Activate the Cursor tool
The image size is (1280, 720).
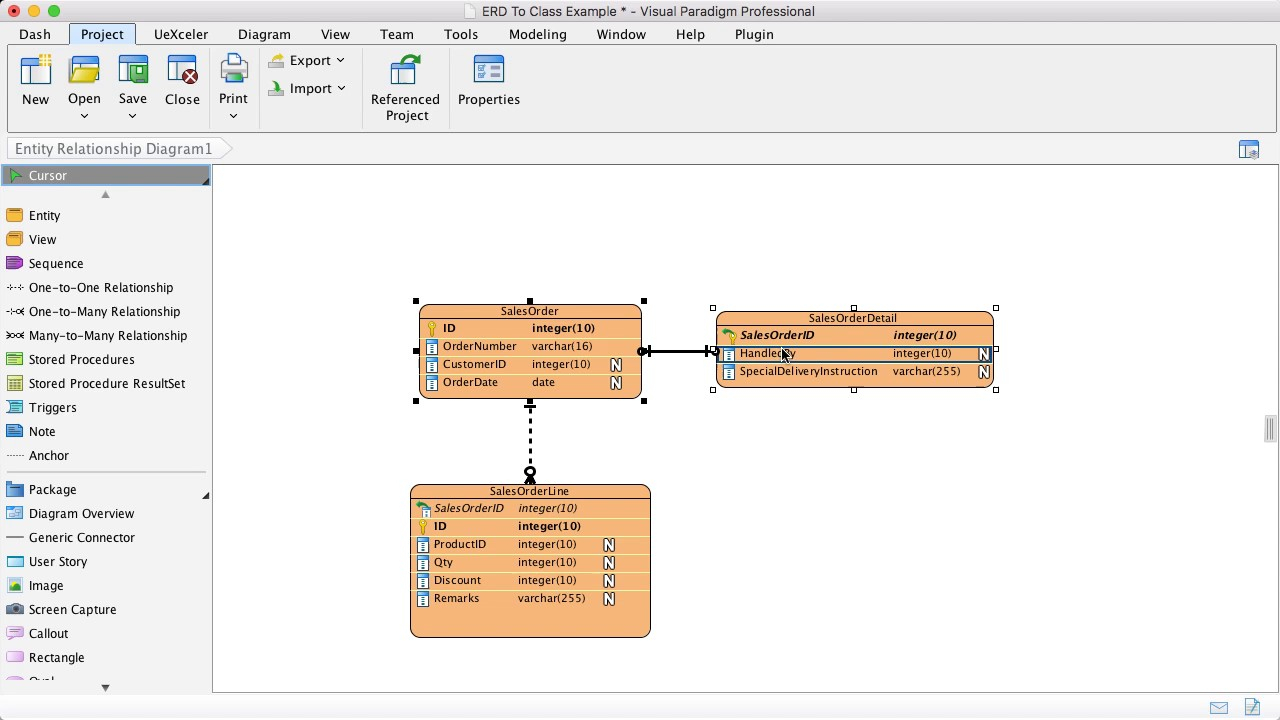pyautogui.click(x=47, y=175)
